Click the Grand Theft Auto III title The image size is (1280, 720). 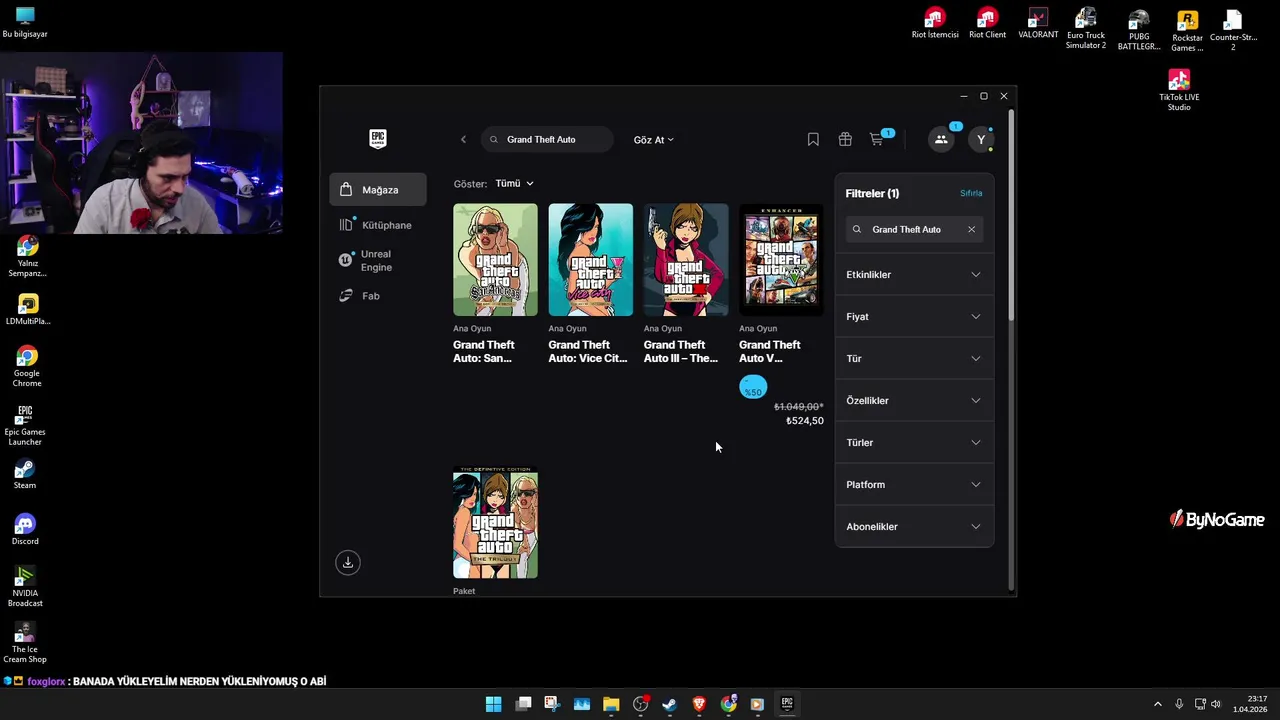click(x=681, y=351)
